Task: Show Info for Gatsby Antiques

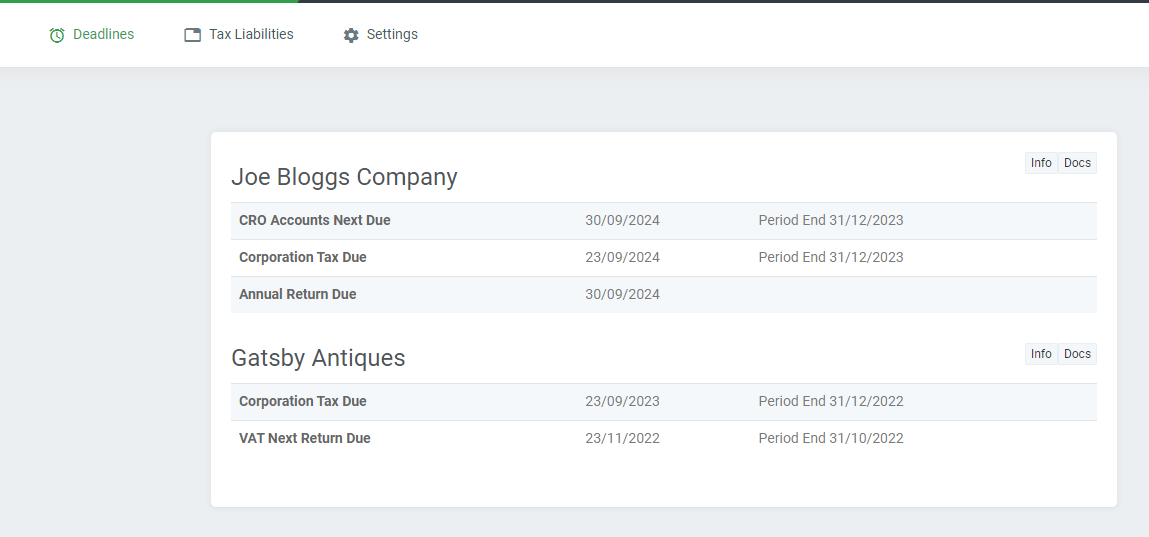Action: pos(1041,354)
